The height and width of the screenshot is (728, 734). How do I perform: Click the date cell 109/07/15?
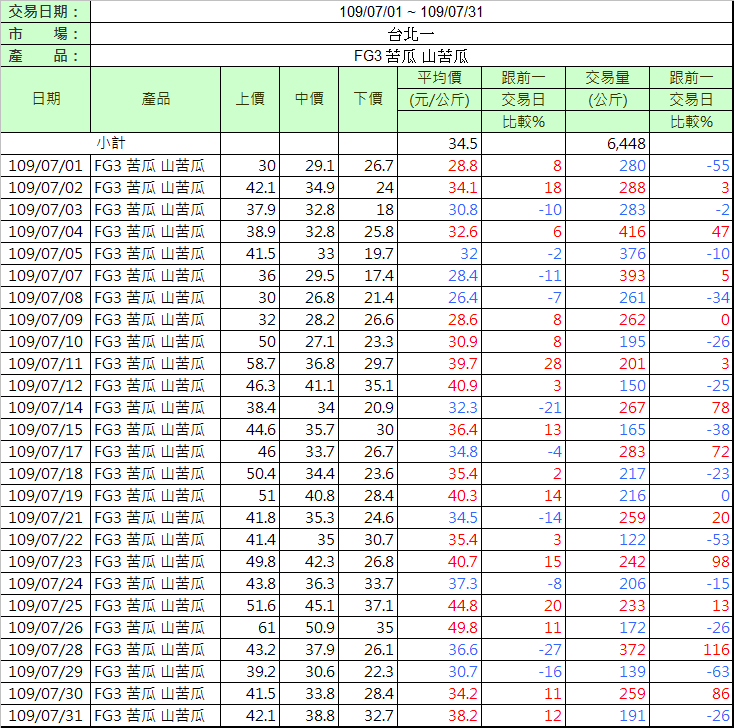(x=46, y=430)
